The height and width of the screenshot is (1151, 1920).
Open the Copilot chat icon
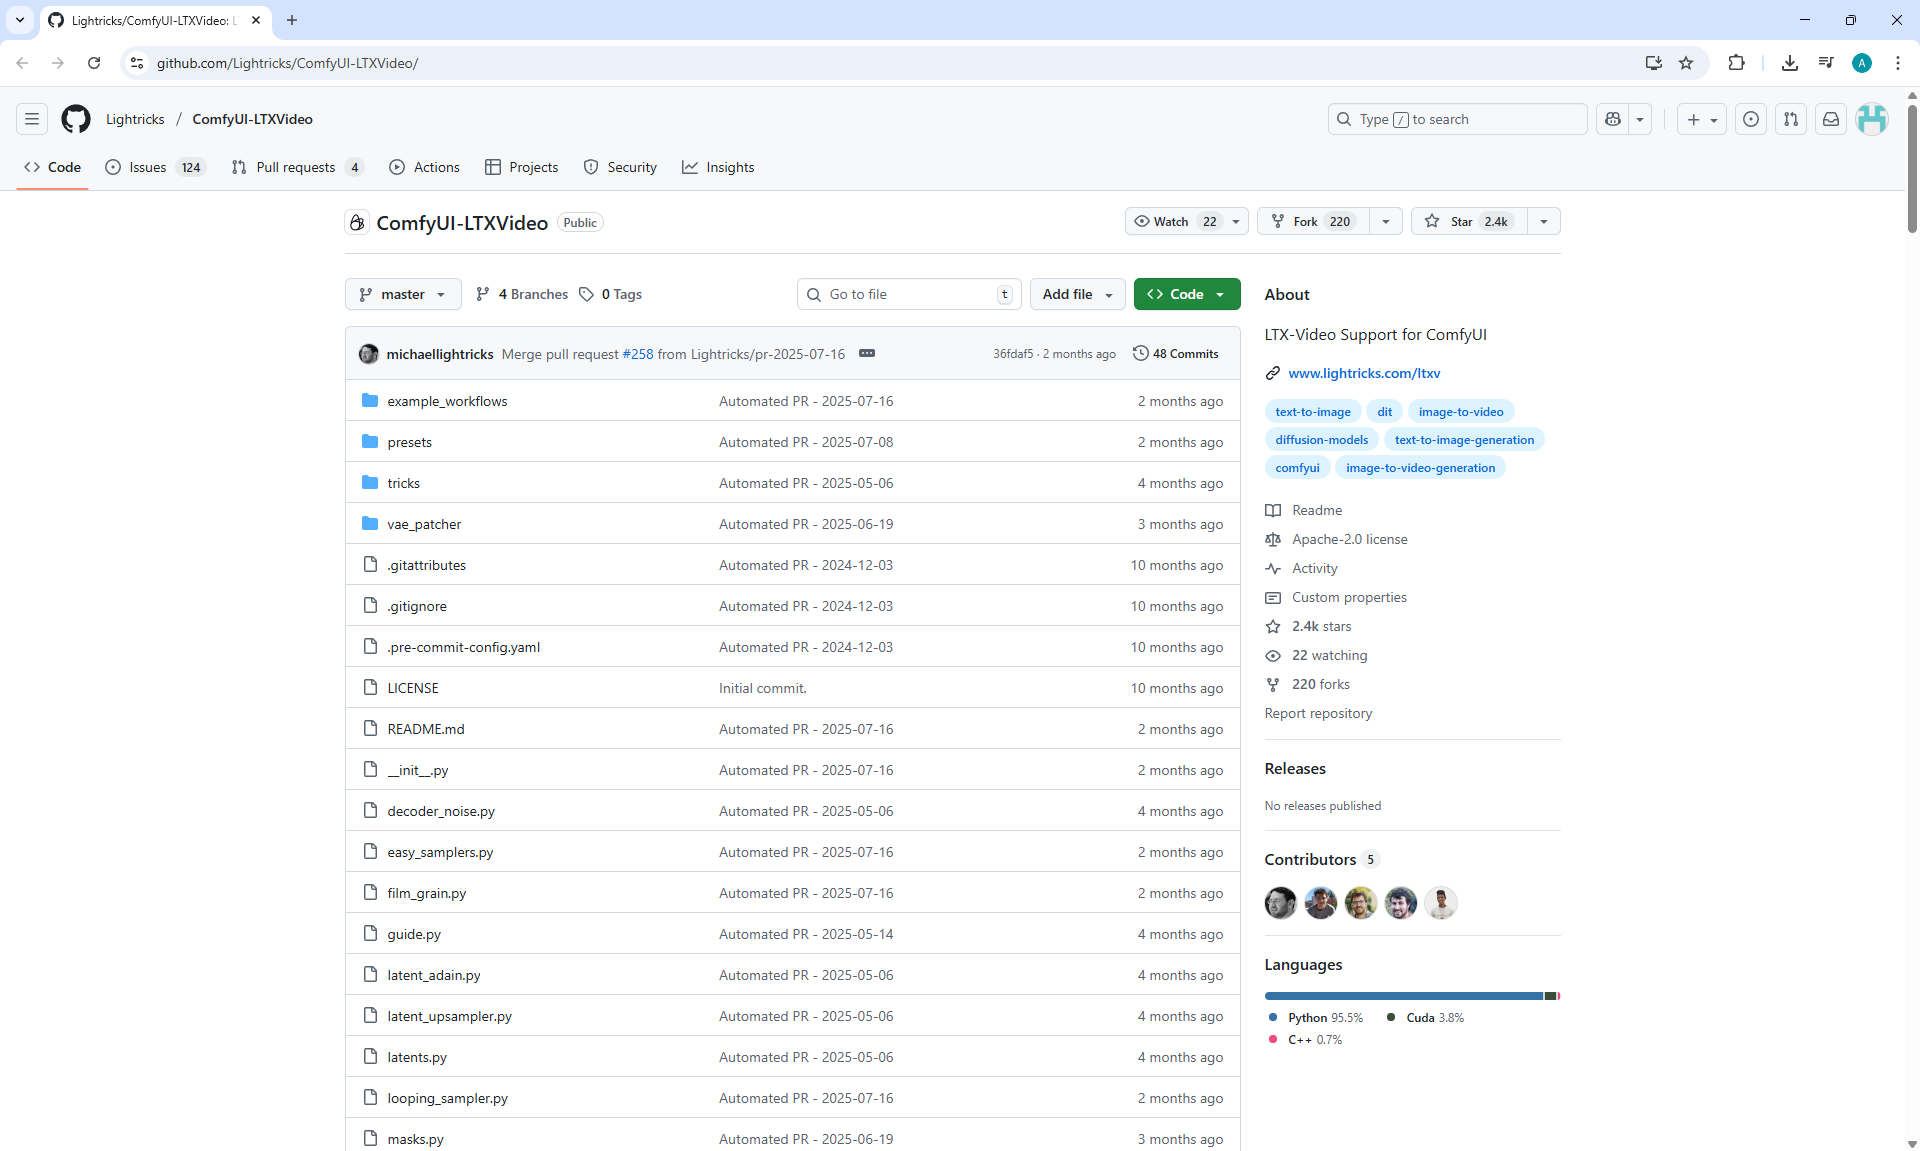pos(1612,119)
